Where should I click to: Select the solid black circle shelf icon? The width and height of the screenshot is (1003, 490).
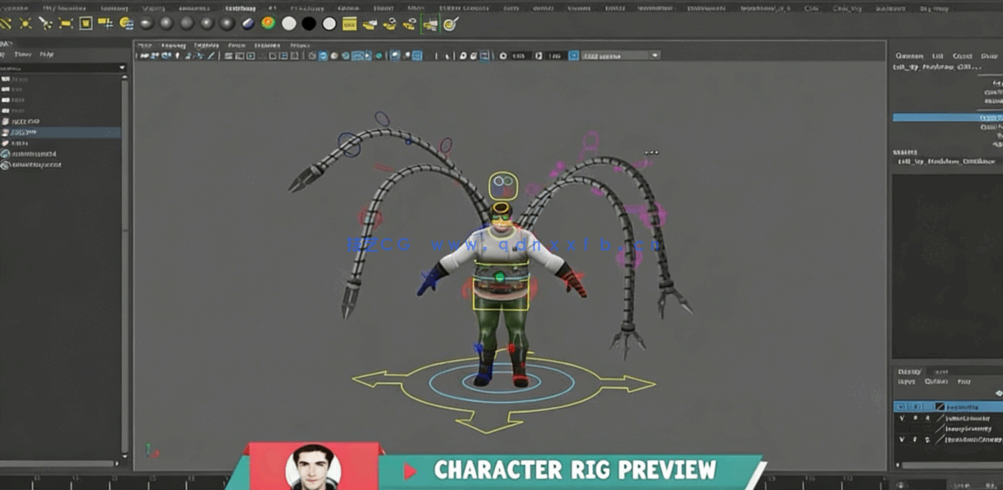point(309,23)
